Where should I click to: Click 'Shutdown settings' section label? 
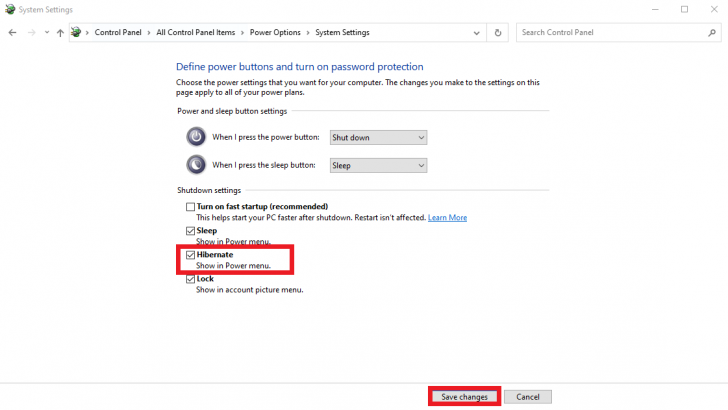(x=209, y=190)
